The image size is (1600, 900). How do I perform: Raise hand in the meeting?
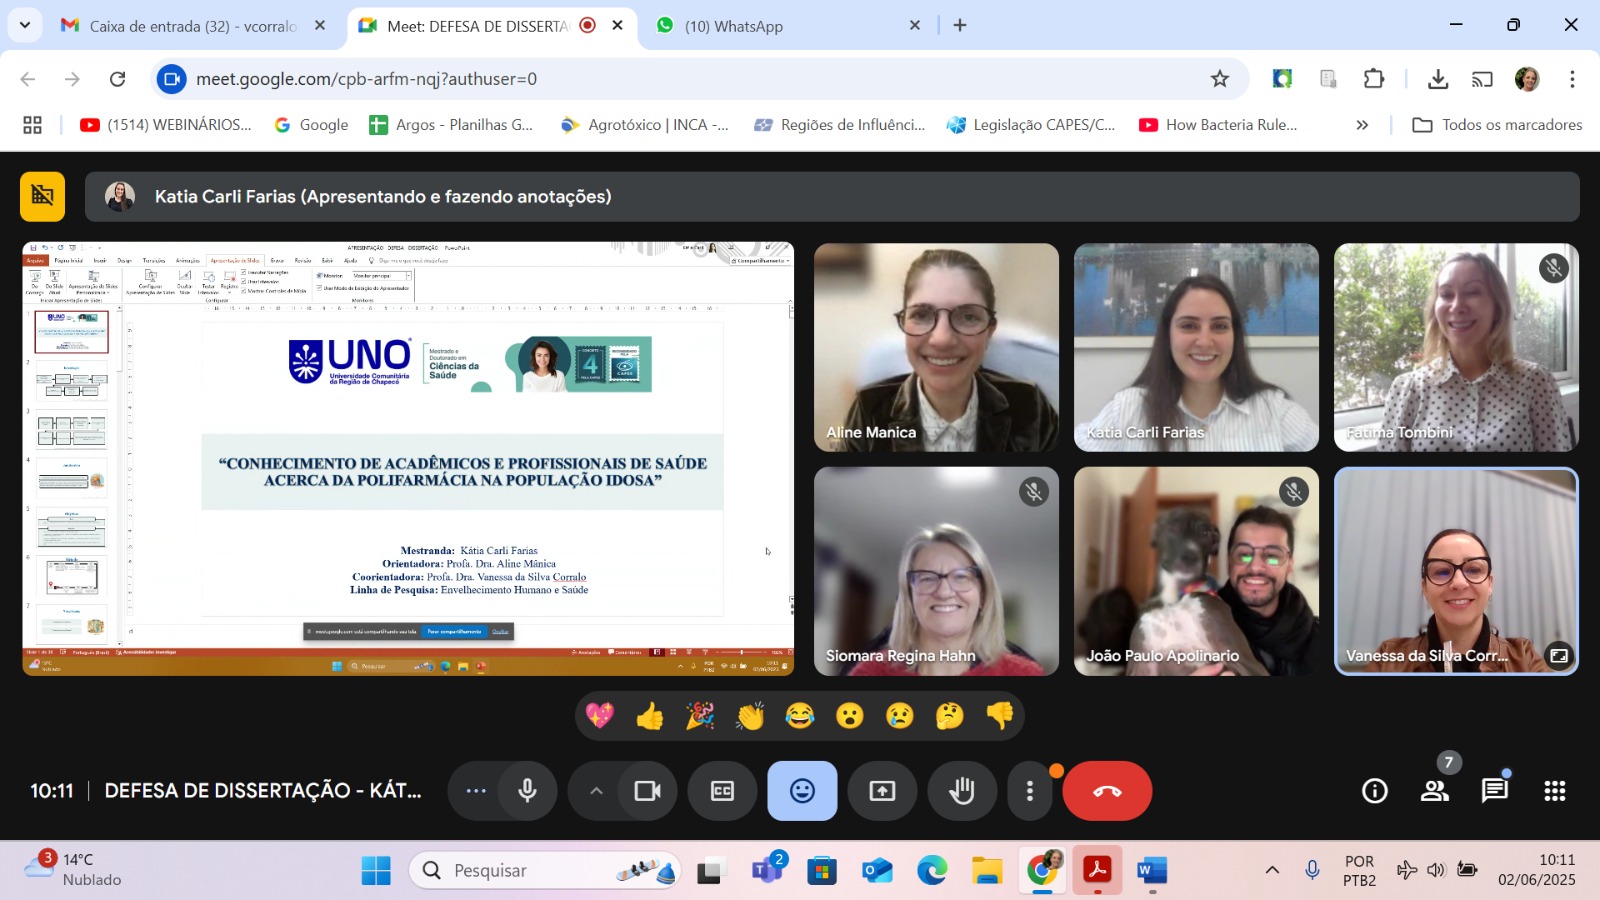pyautogui.click(x=962, y=791)
